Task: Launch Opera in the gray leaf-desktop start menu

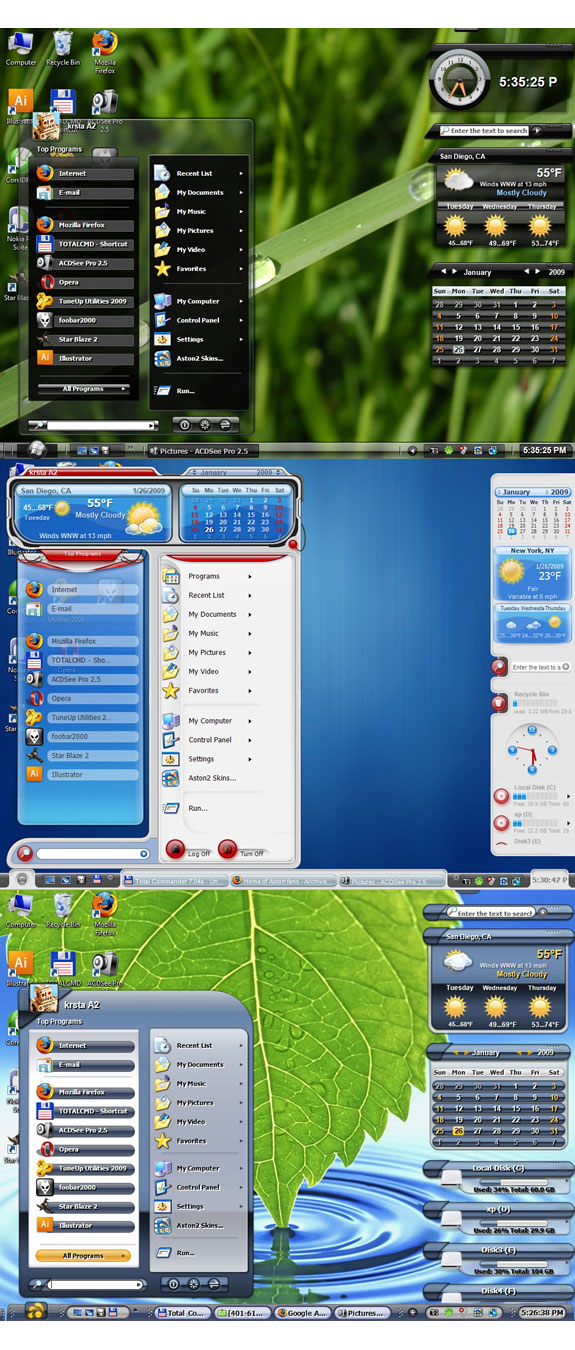Action: tap(85, 1149)
